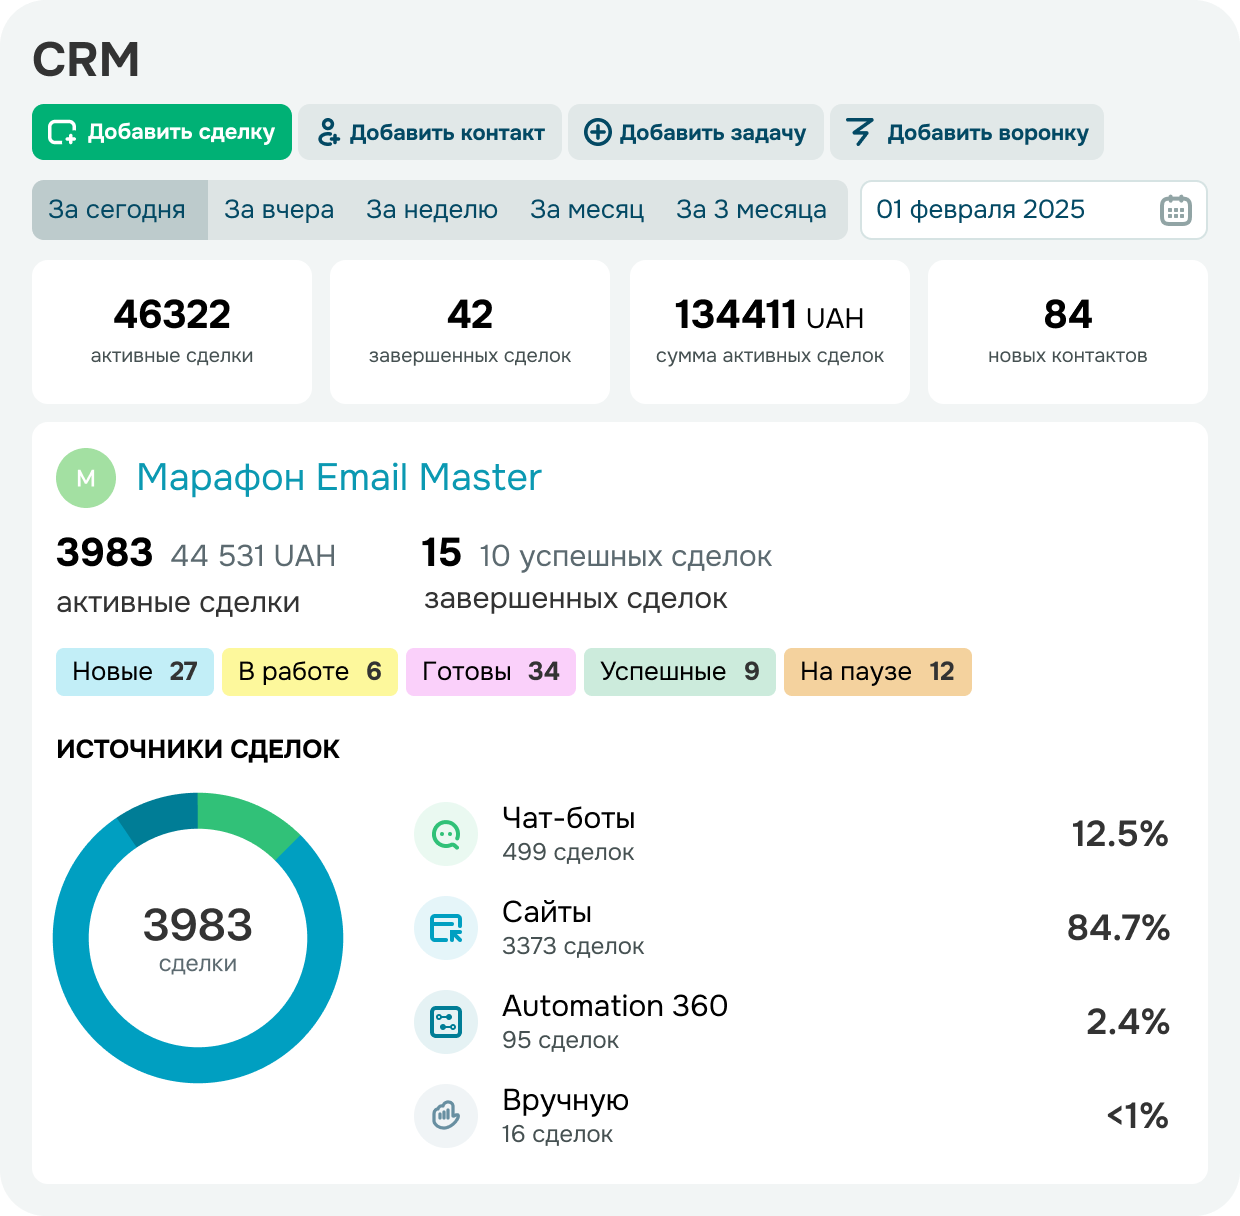
Task: Click the plus-circle icon in Добавить задачу
Action: [x=598, y=131]
